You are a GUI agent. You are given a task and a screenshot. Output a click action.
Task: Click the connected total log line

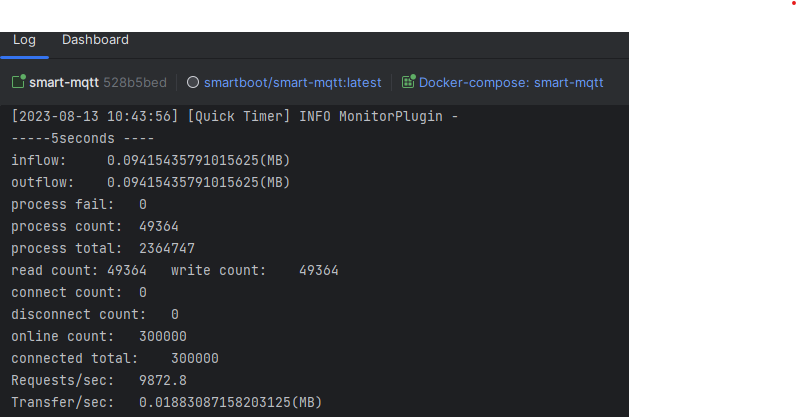click(x=114, y=358)
